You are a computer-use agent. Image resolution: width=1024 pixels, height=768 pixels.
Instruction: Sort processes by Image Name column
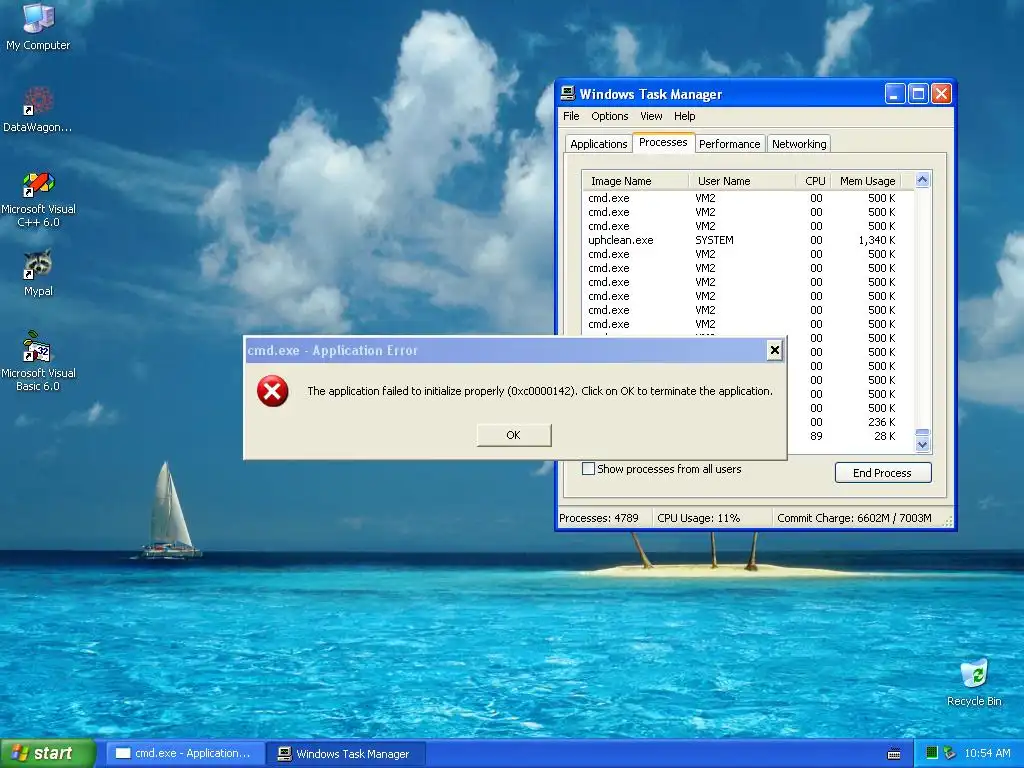[635, 181]
